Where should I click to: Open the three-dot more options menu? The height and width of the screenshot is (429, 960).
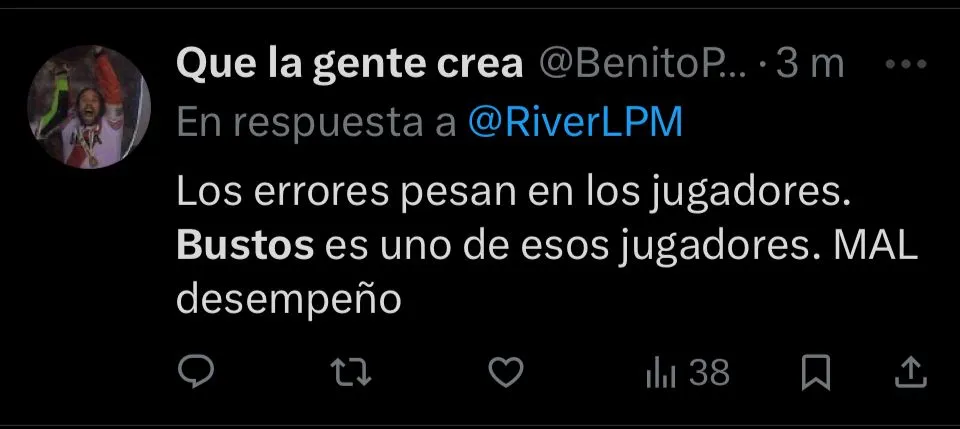(906, 64)
